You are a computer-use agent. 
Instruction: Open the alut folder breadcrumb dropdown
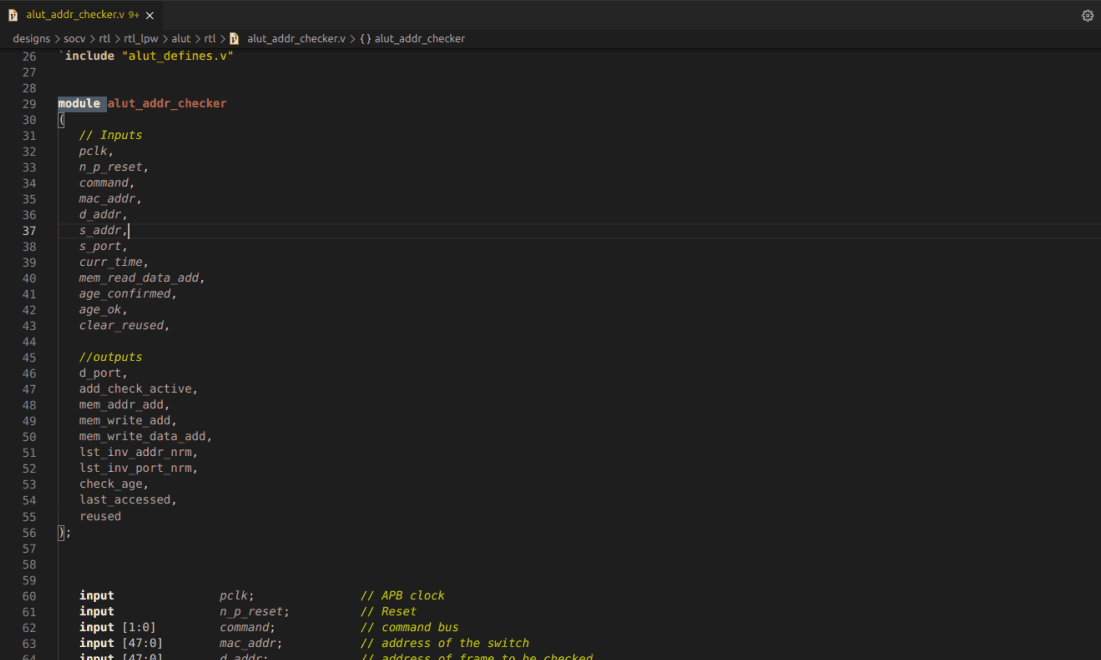[181, 38]
